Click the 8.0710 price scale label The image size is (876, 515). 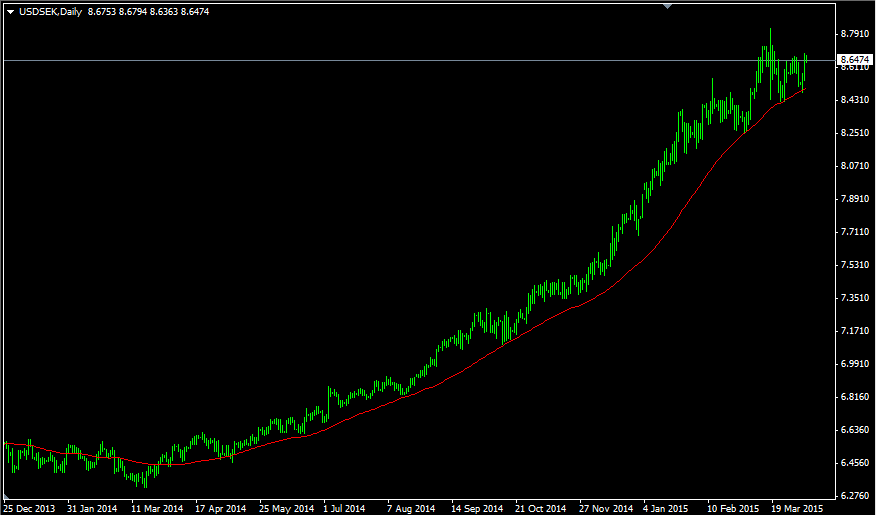pos(855,166)
